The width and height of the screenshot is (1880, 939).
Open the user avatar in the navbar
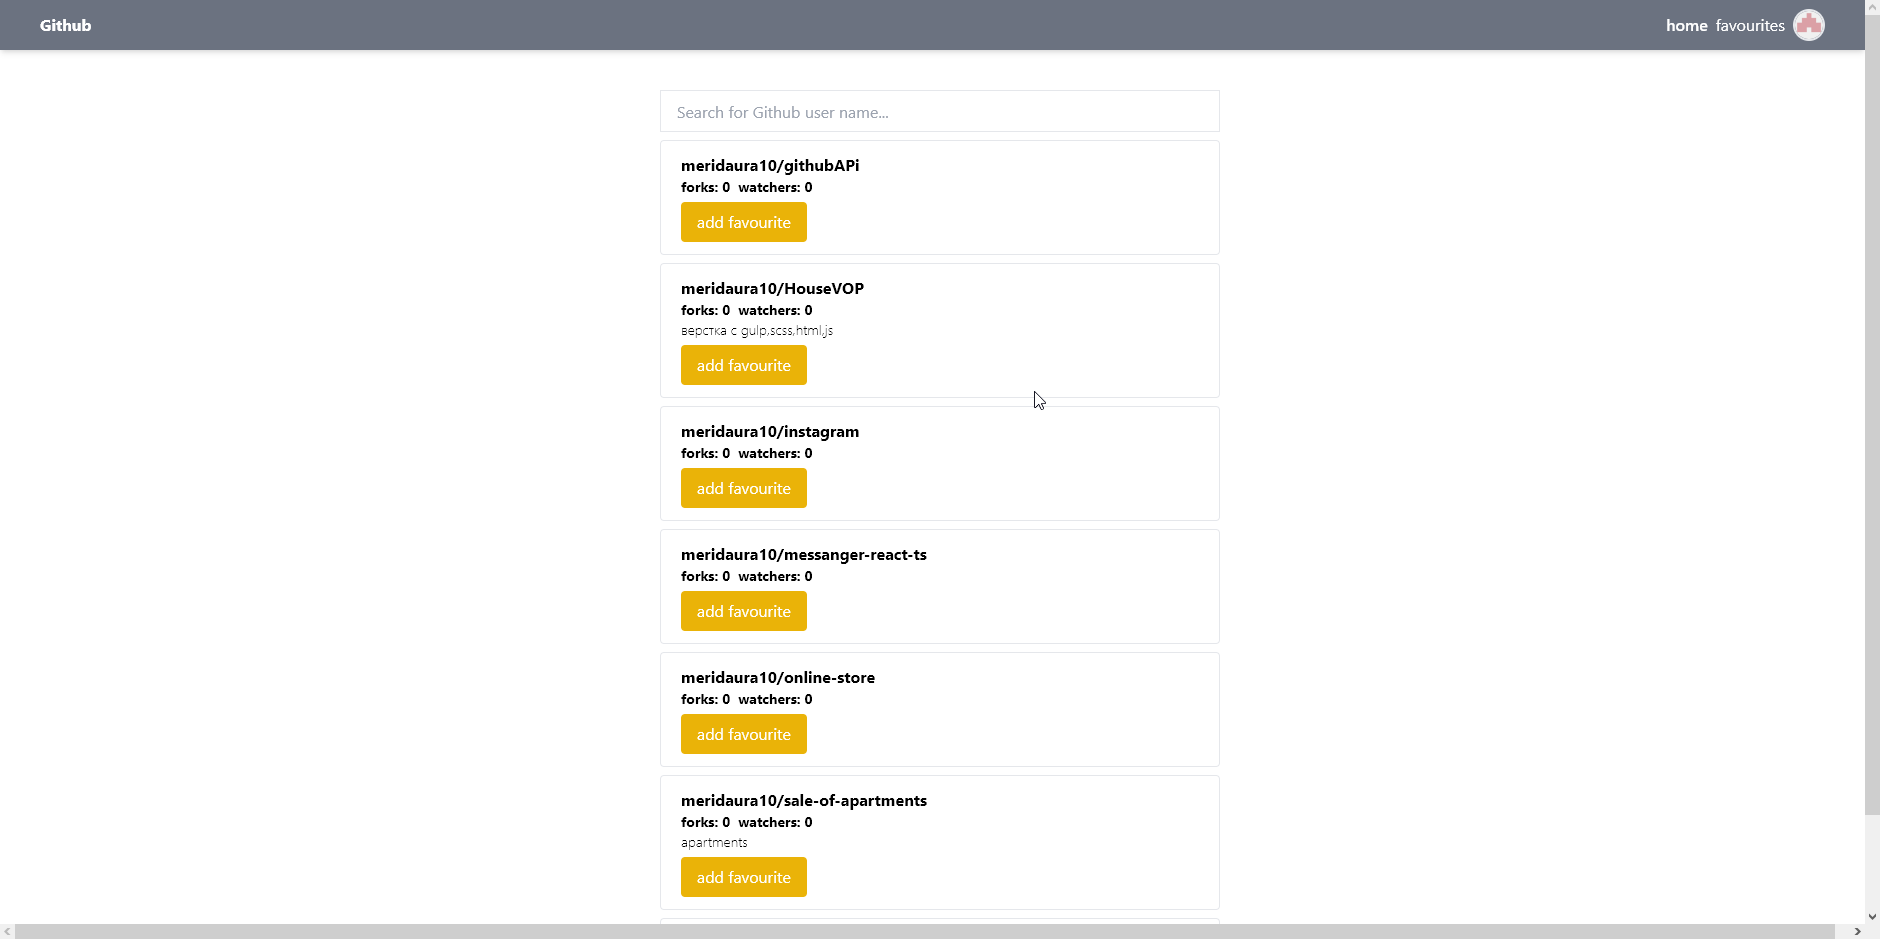(x=1808, y=25)
